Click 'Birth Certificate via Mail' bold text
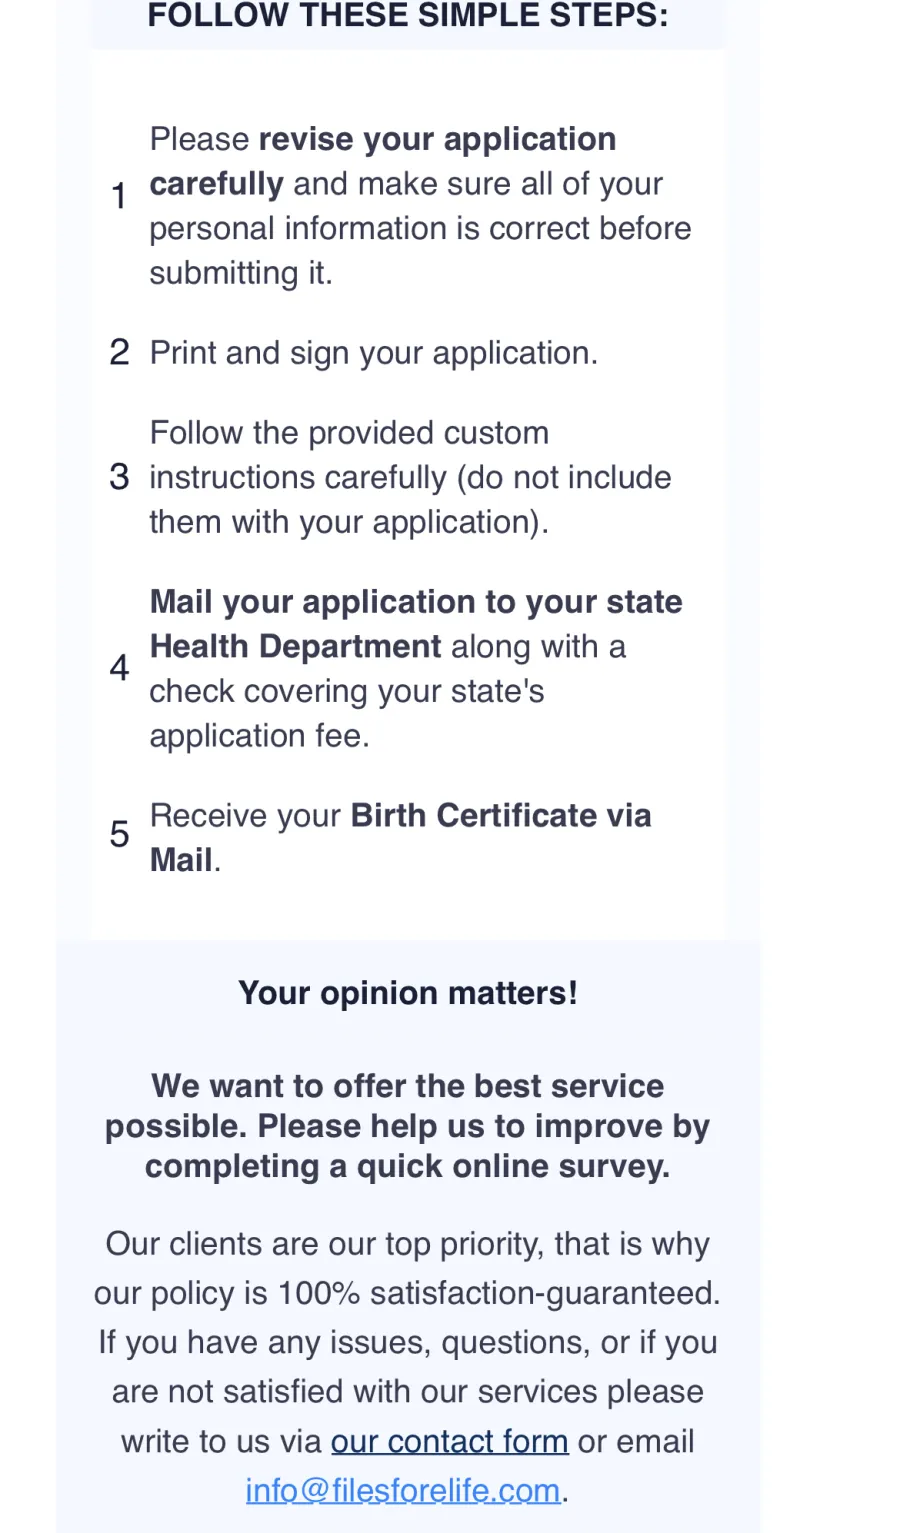The image size is (900, 1533). 400,837
